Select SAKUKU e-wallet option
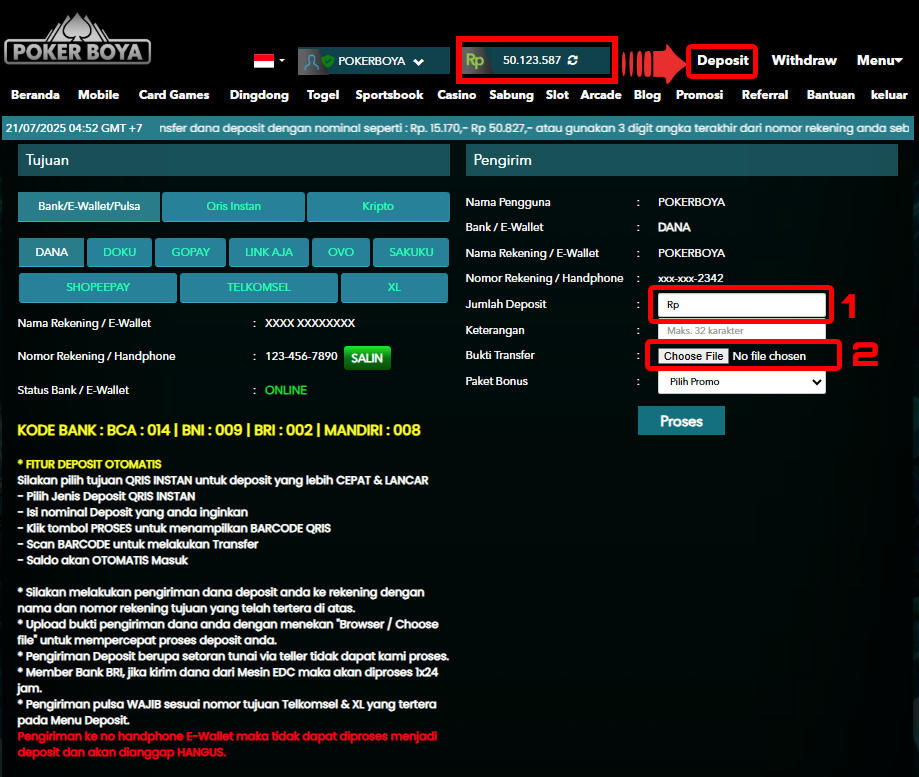The width and height of the screenshot is (919, 777). pos(411,252)
